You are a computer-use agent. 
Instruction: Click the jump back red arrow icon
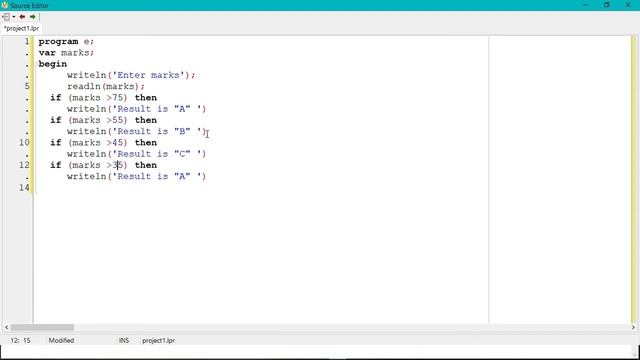22,17
